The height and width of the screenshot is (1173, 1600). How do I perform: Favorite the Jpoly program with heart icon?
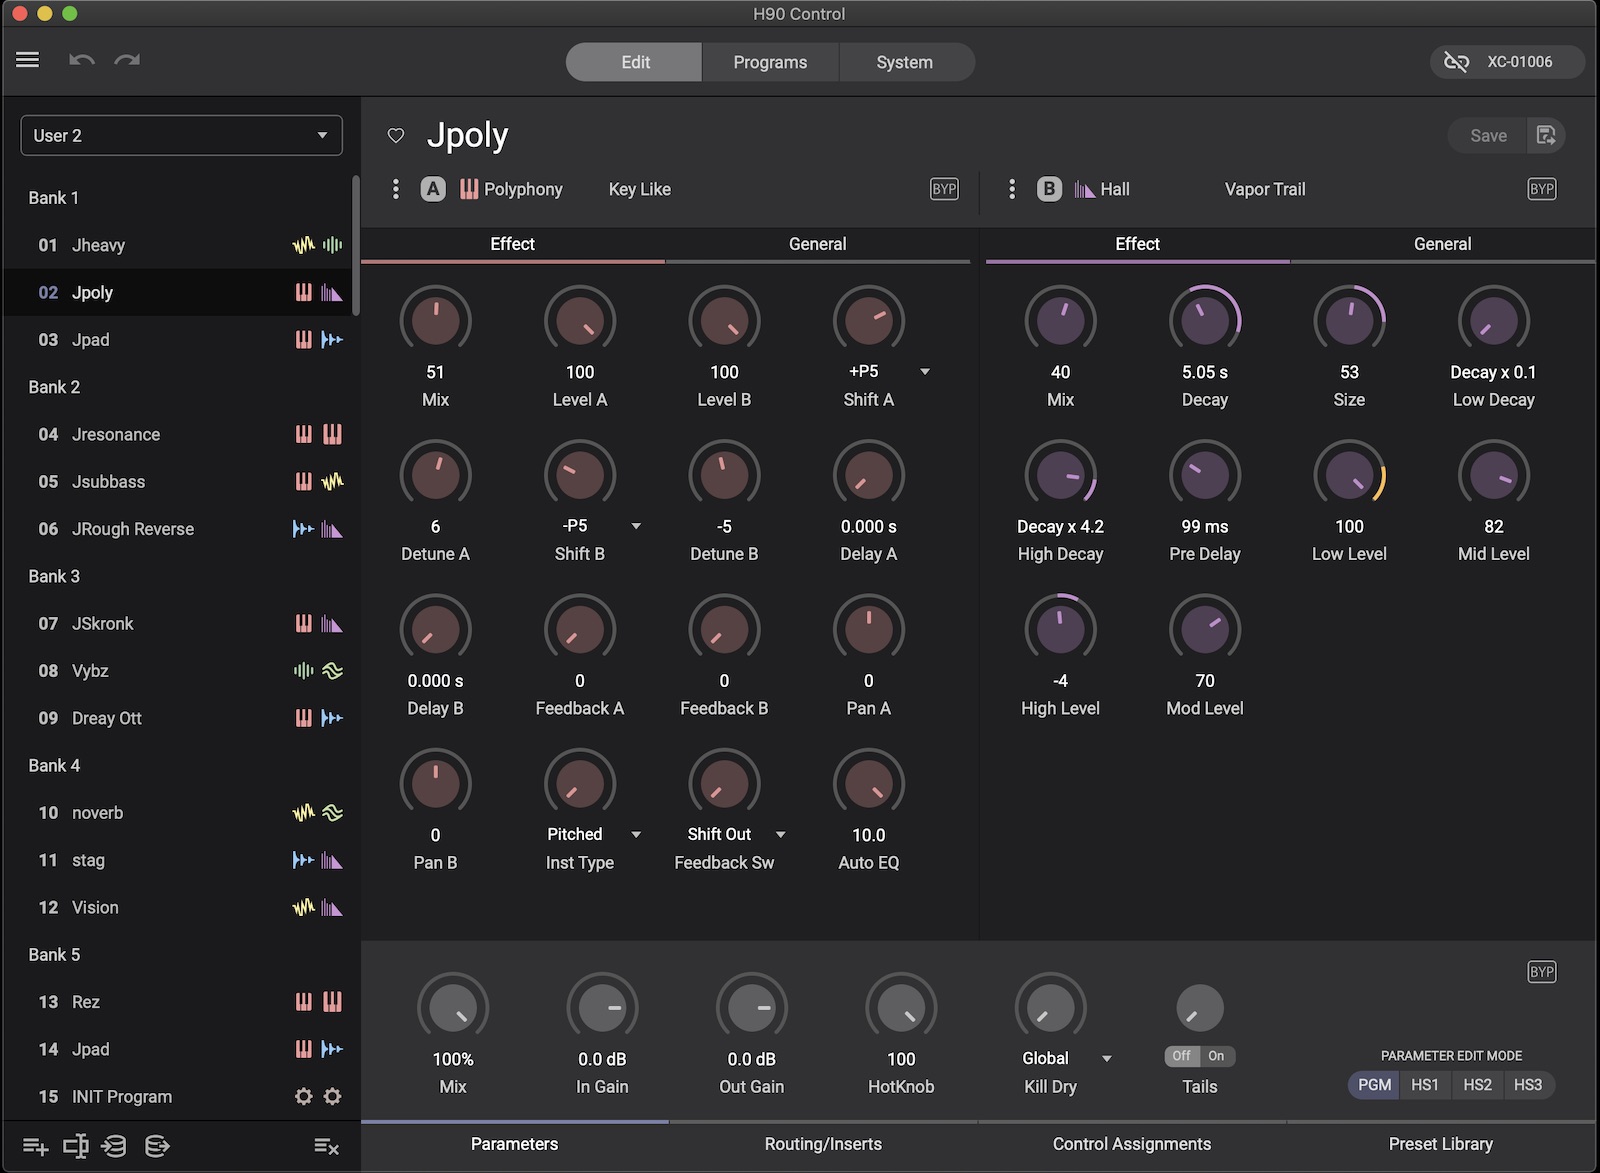396,136
